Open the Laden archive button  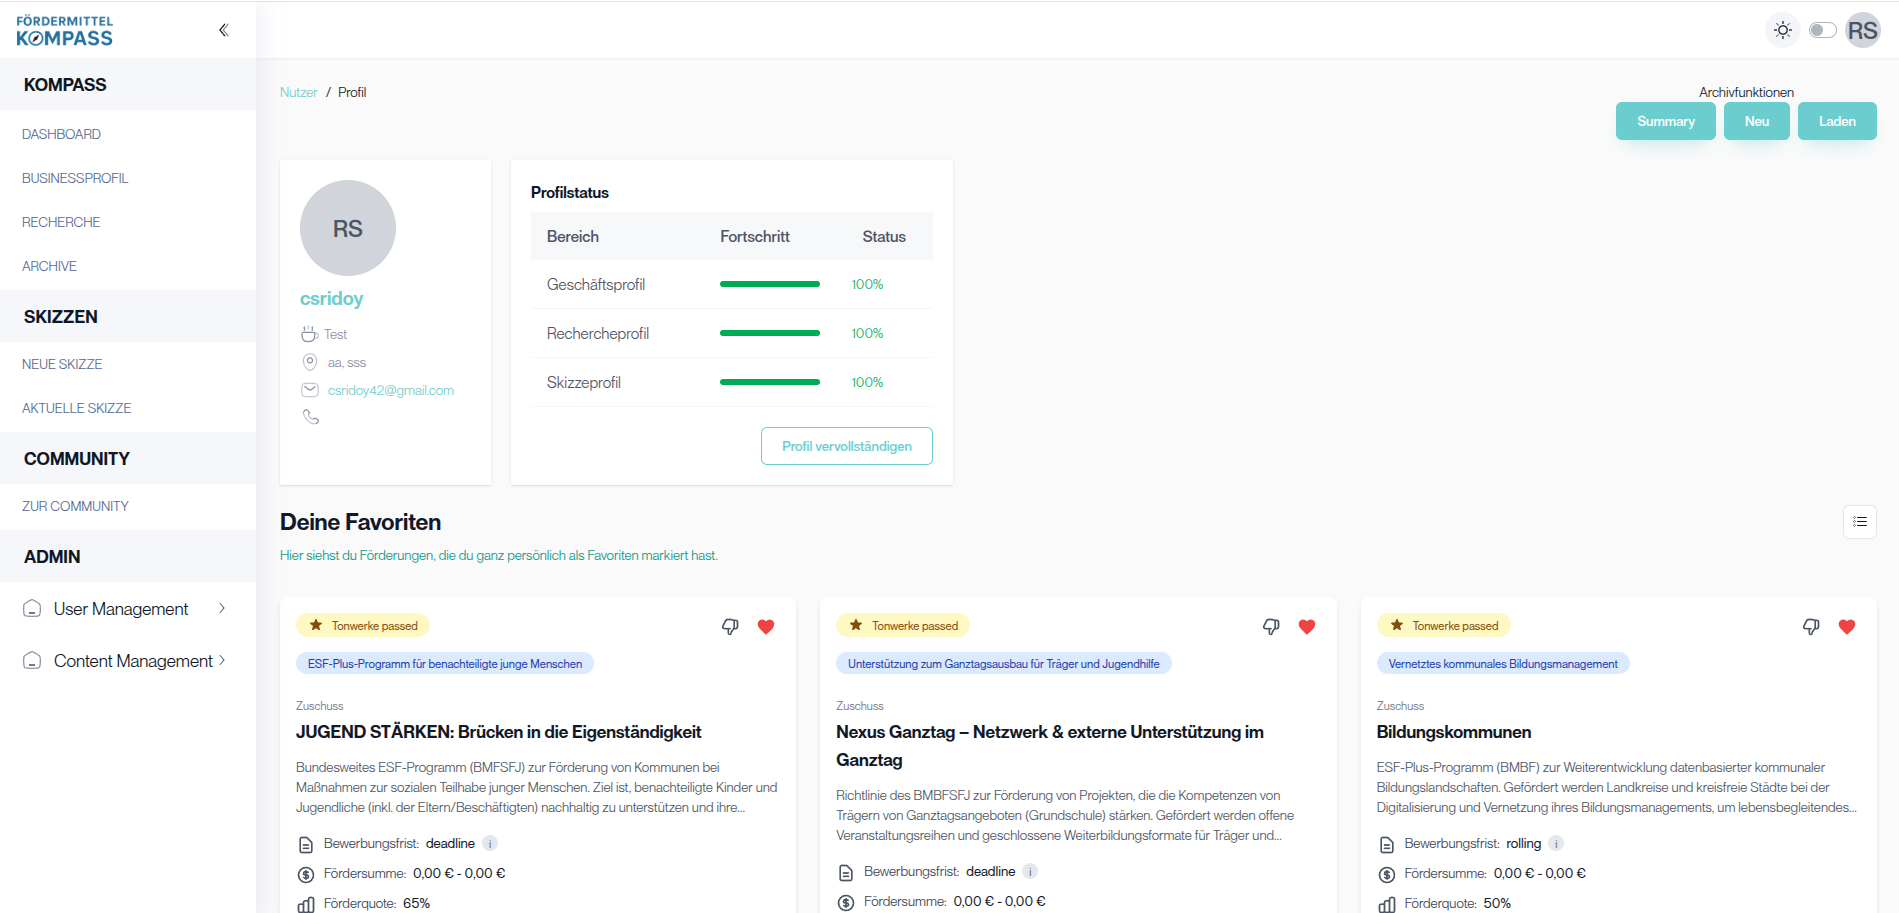[x=1836, y=121]
